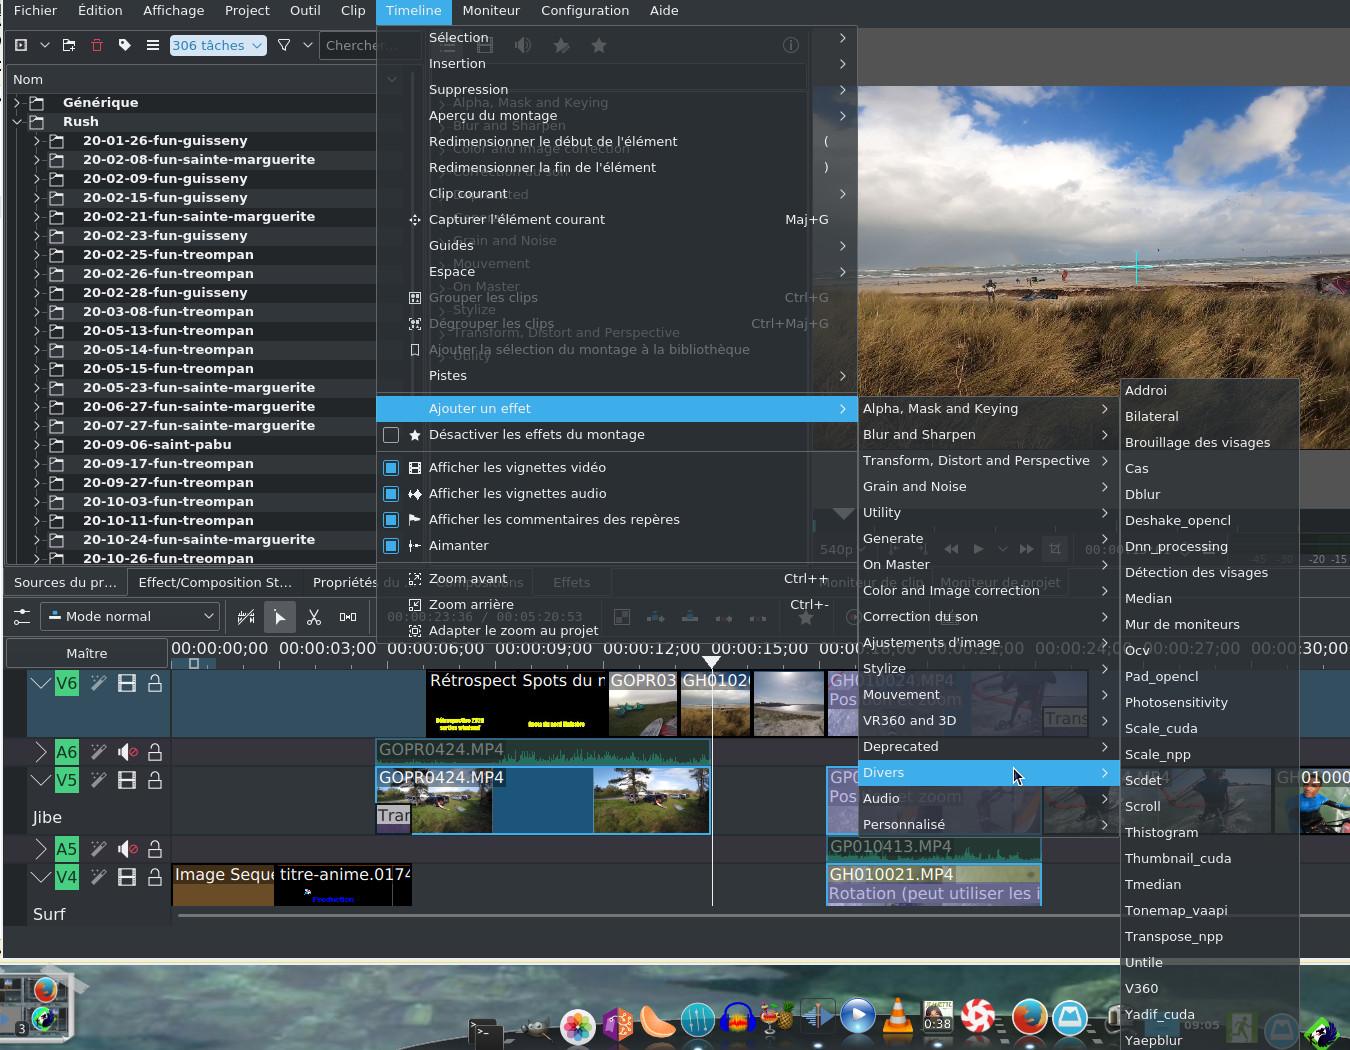This screenshot has width=1350, height=1050.
Task: Unmute track A6 speaker icon
Action: (x=127, y=752)
